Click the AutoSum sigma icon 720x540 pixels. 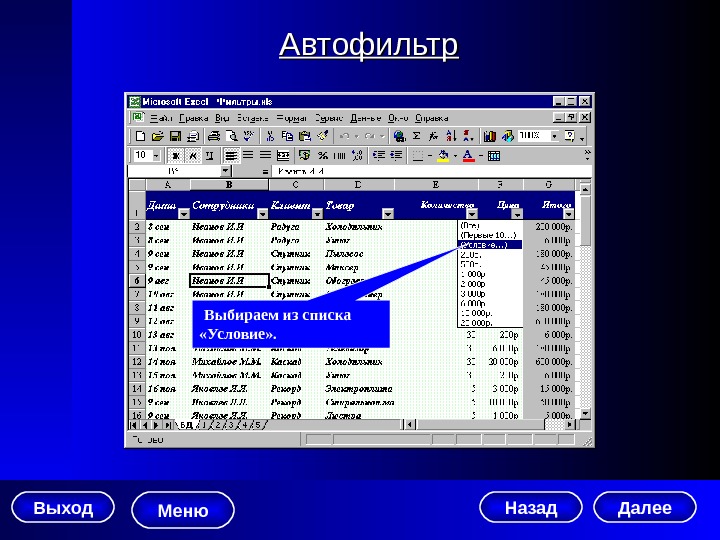[x=416, y=136]
